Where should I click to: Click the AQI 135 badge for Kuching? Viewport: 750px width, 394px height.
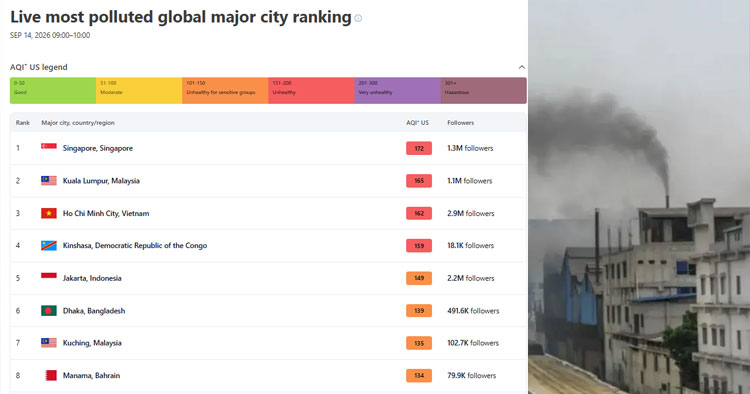419,343
